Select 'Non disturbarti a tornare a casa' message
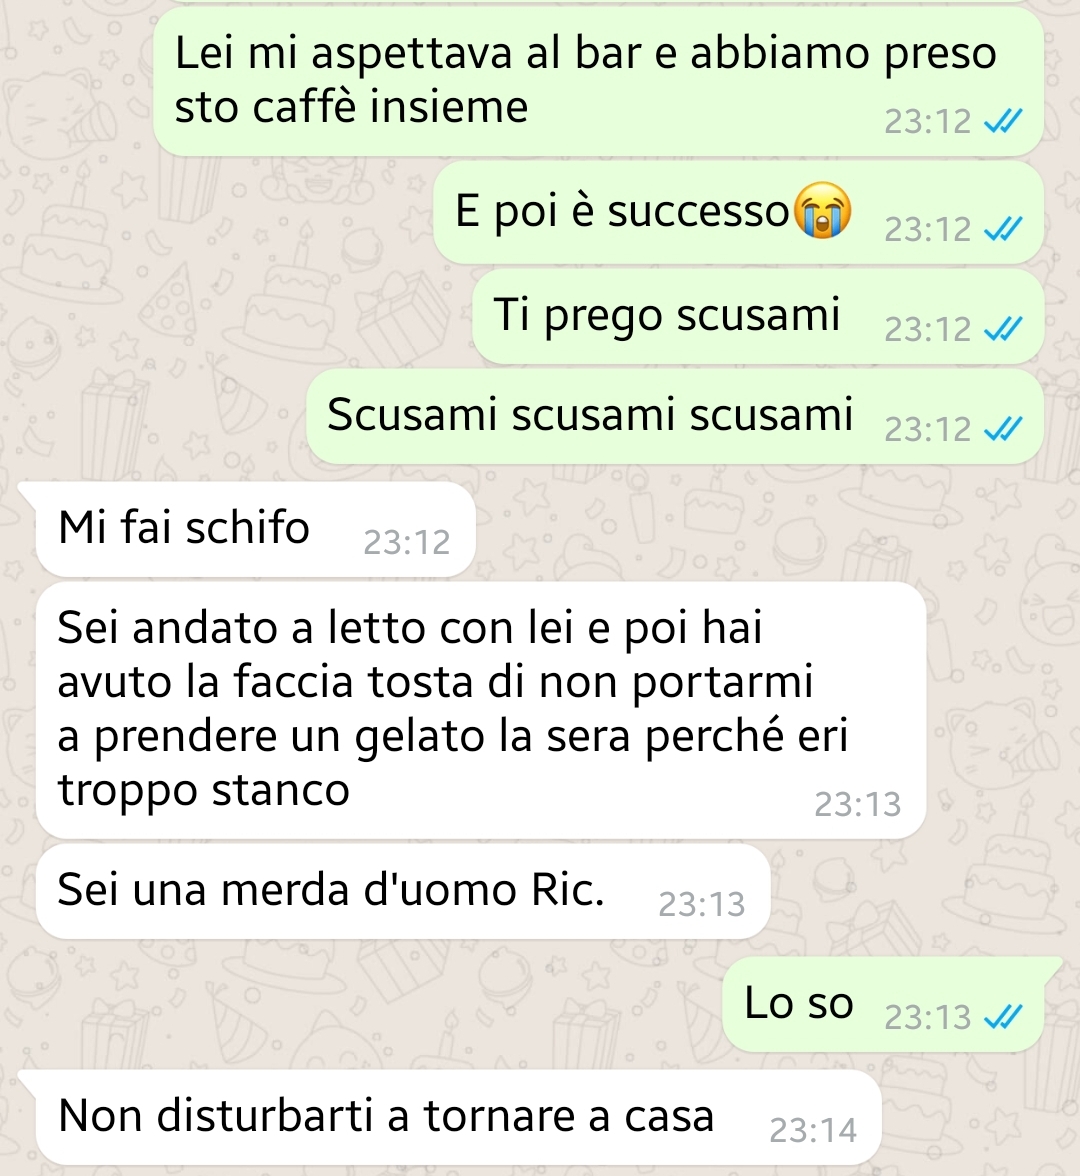This screenshot has height=1176, width=1080. coord(458,1118)
